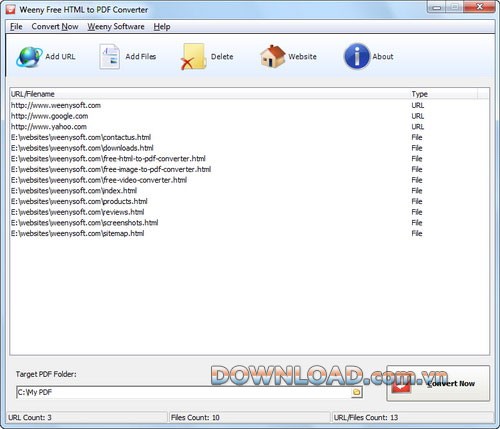The width and height of the screenshot is (500, 429).
Task: Select the free-html-to-pdf-converter.html row
Action: [x=250, y=159]
